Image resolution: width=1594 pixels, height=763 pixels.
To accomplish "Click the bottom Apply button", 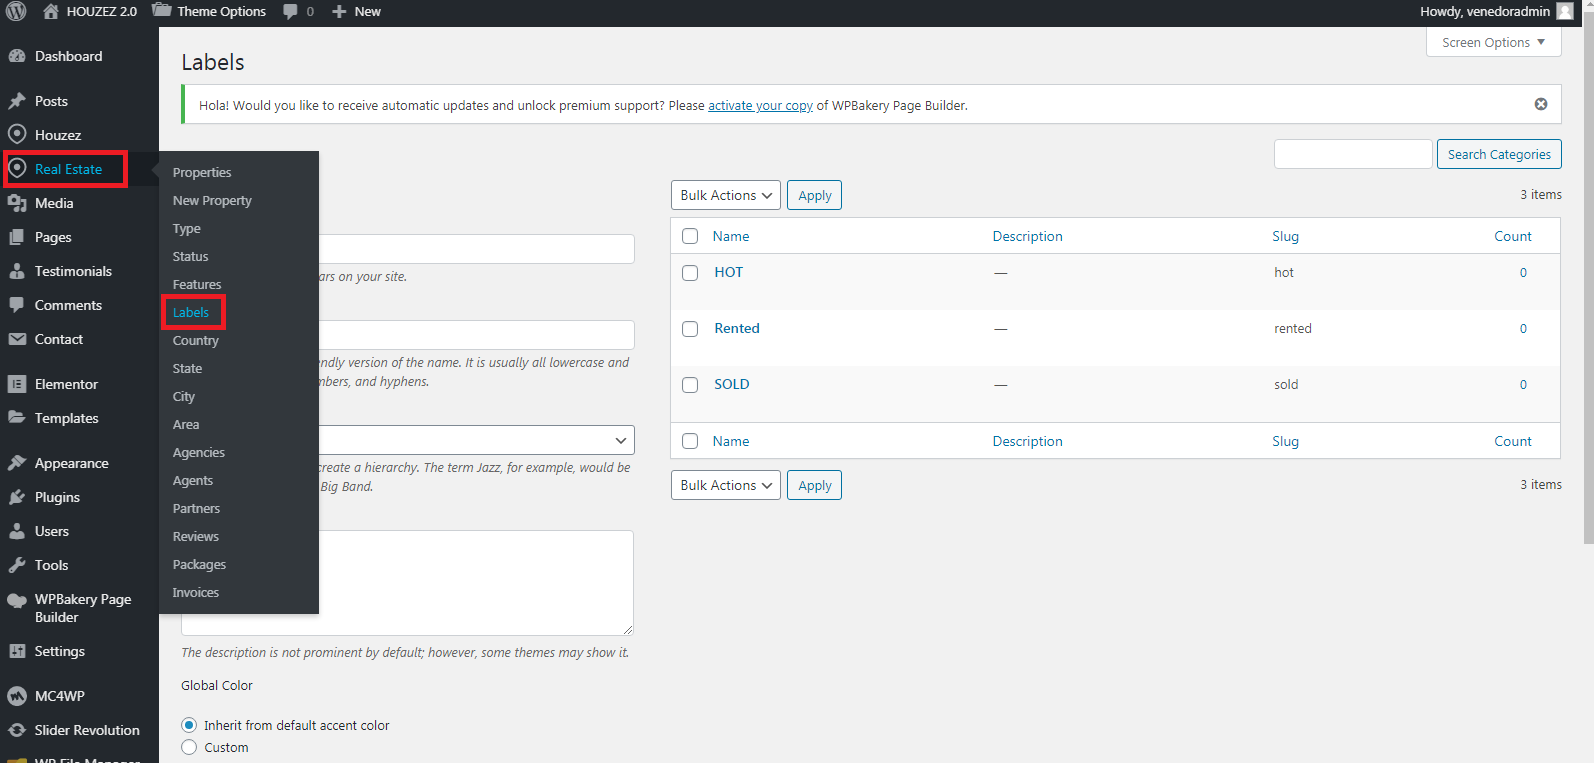I will point(814,485).
